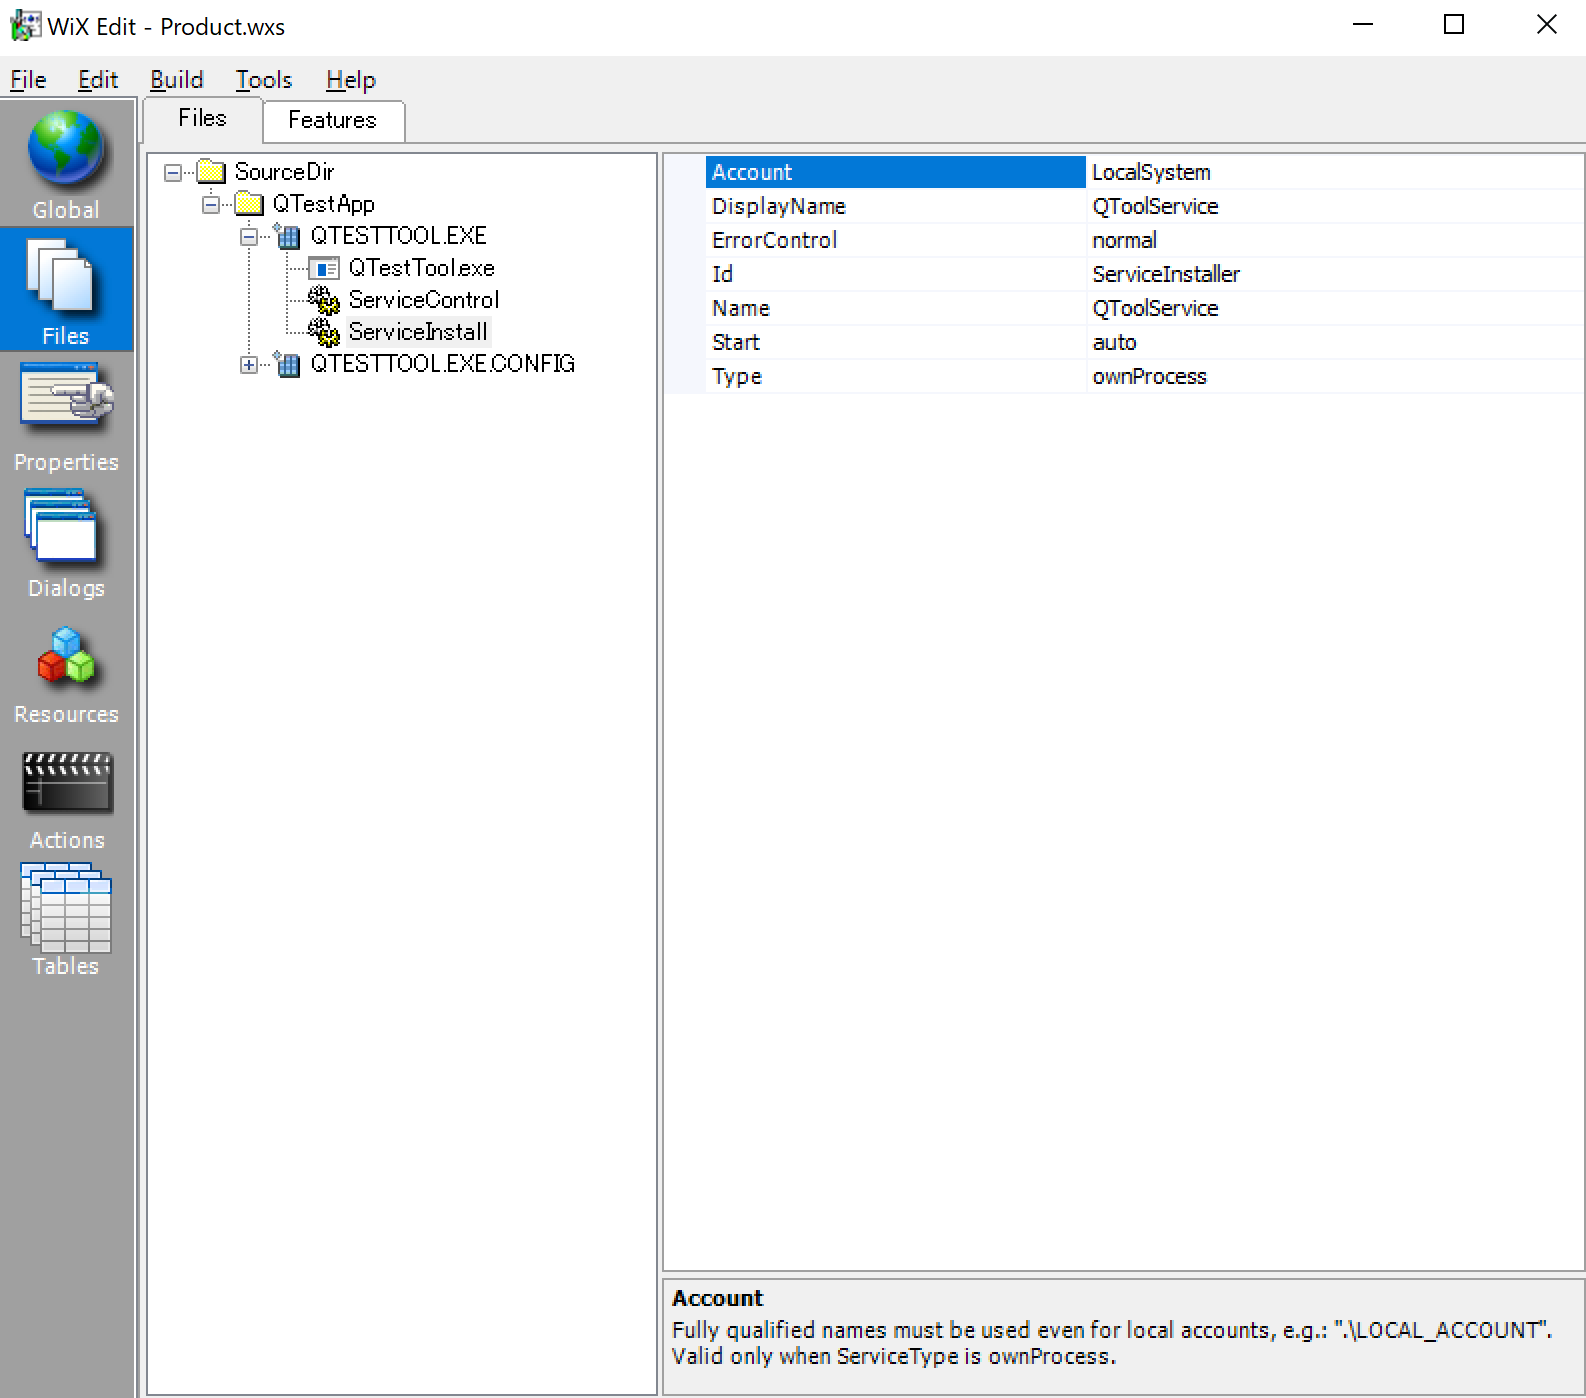
Task: Click the WiX Edit title bar icon
Action: click(25, 26)
